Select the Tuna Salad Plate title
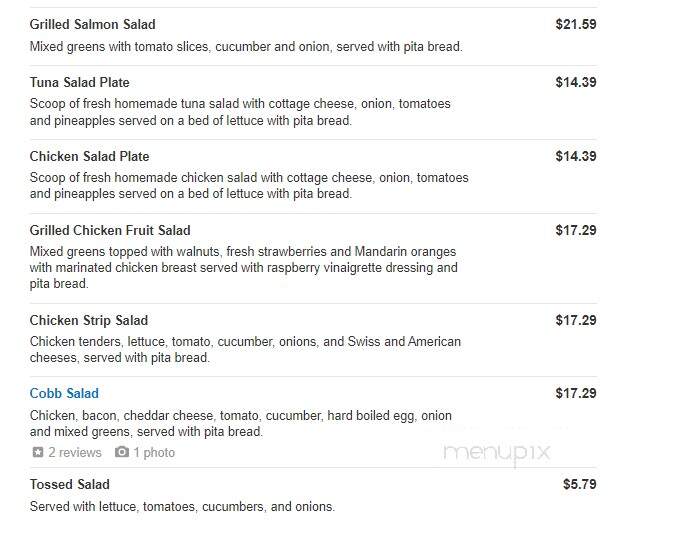 [x=79, y=82]
